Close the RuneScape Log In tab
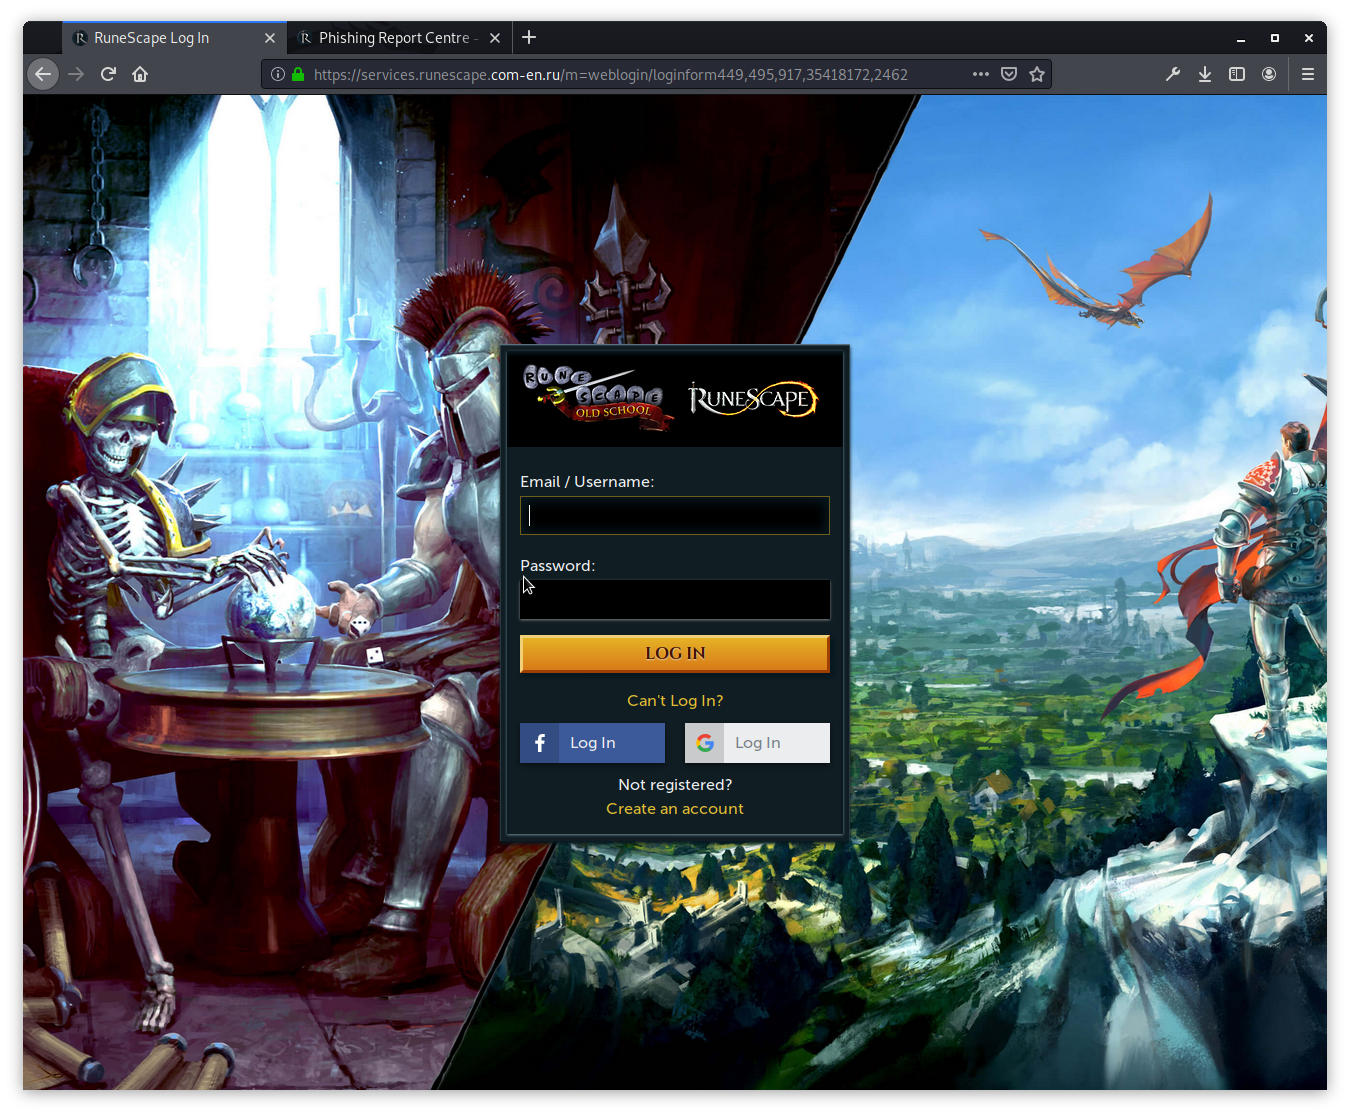Screen dimensions: 1350x1115 (x=270, y=38)
